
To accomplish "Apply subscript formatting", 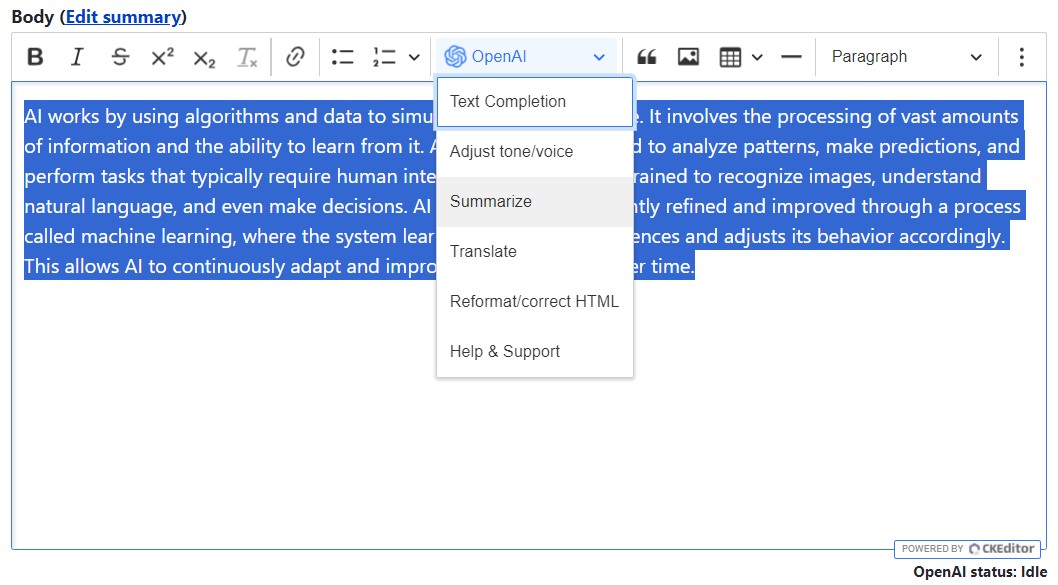I will point(204,57).
